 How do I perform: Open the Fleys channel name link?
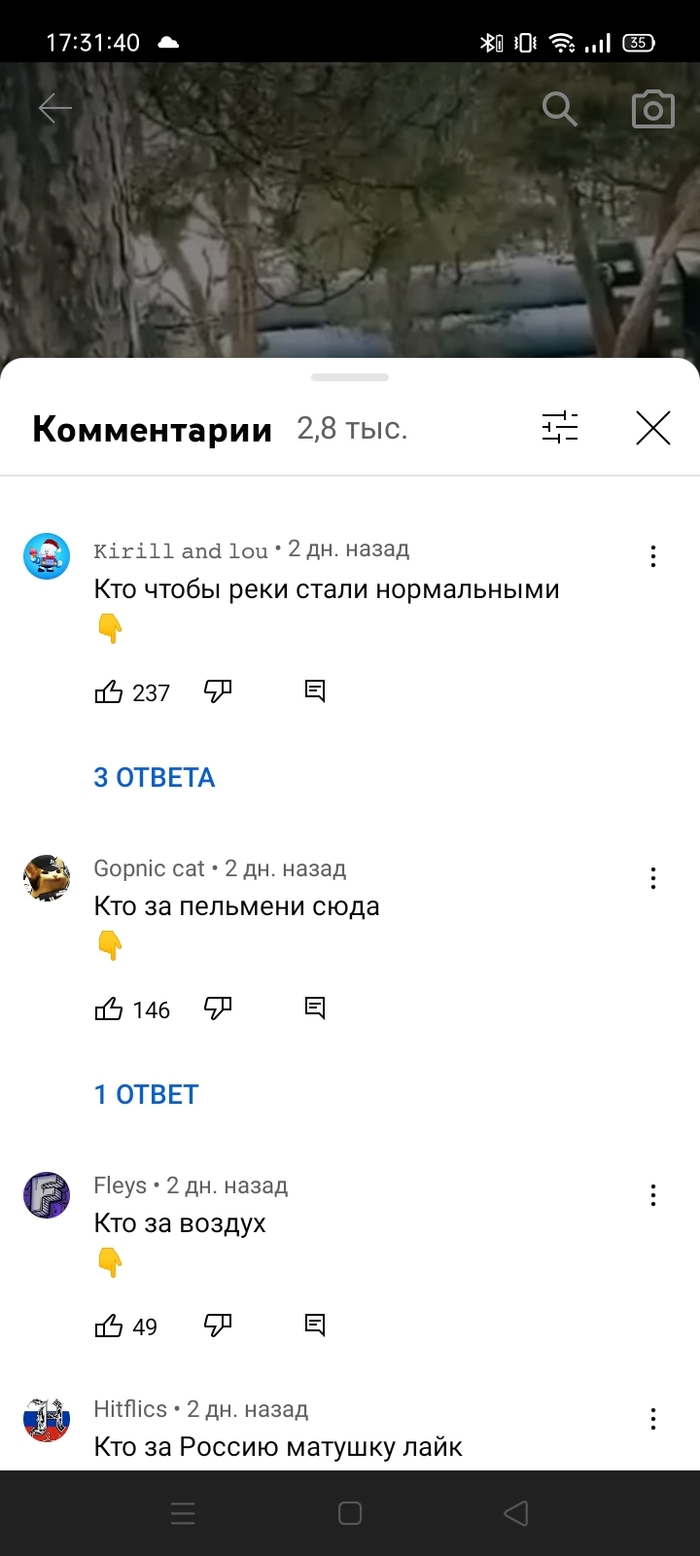pos(120,1186)
